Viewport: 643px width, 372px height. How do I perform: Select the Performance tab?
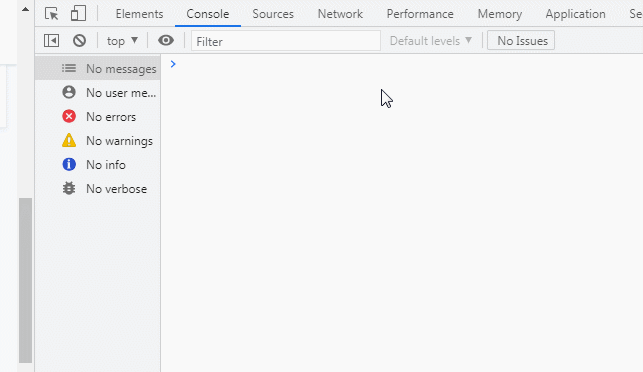pyautogui.click(x=420, y=14)
